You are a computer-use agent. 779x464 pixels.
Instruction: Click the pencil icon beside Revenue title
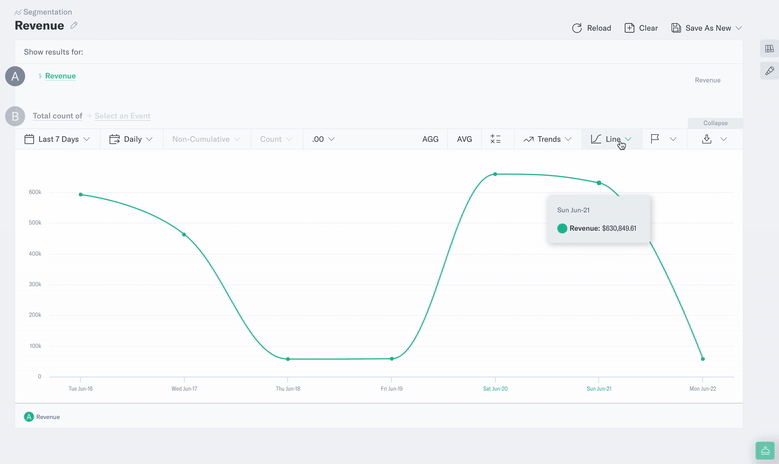(x=74, y=26)
